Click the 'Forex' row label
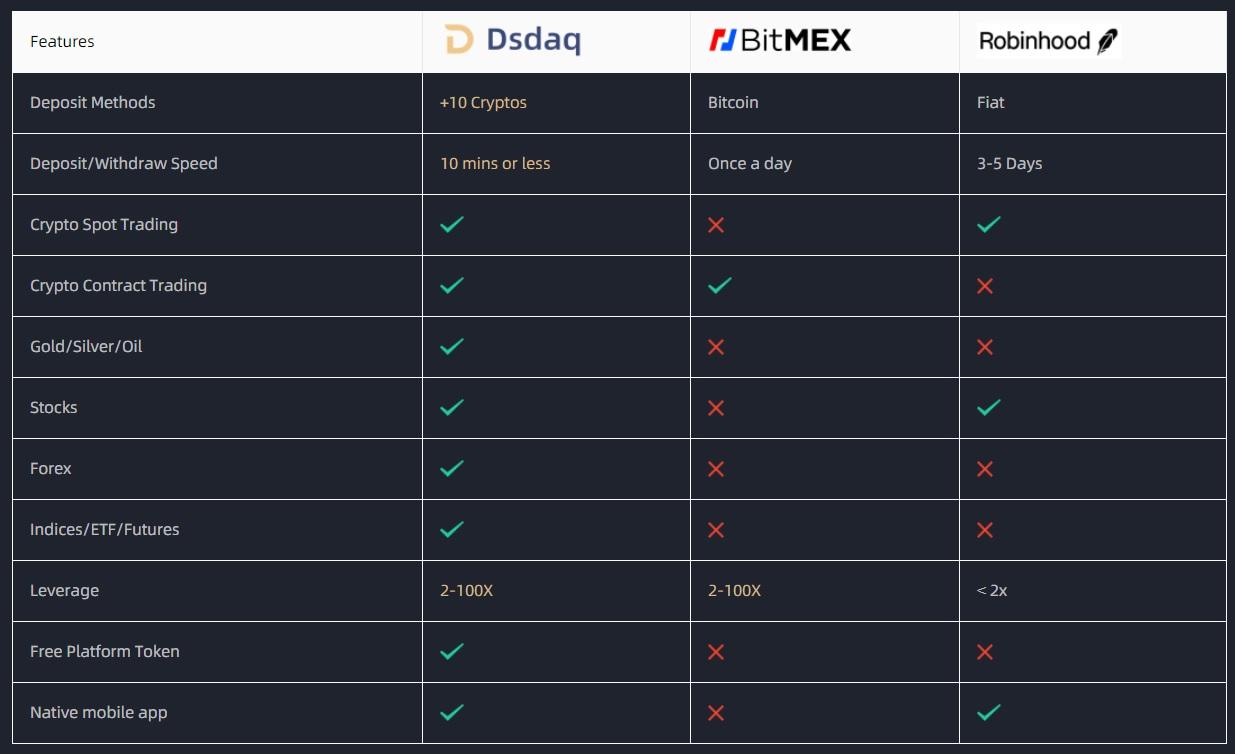1235x754 pixels. tap(51, 468)
